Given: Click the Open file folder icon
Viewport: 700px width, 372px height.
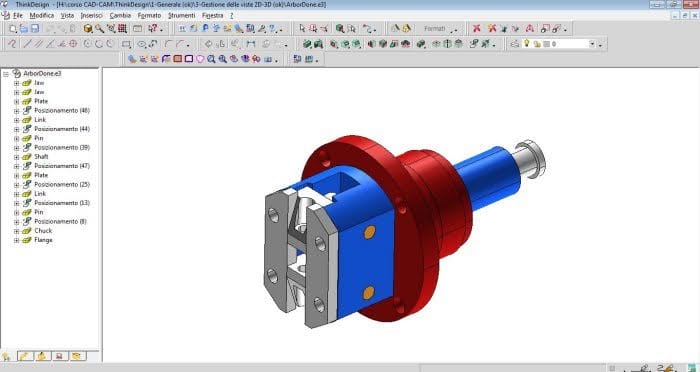Looking at the screenshot, I should (x=24, y=29).
